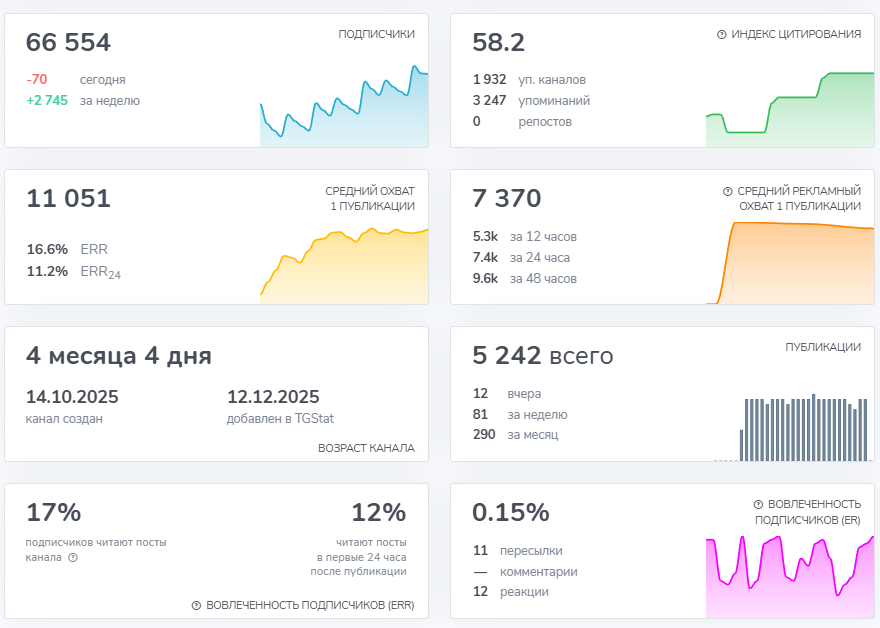Click the 1 932 уп. каналов row
Viewport: 880px width, 628px height.
pos(529,80)
